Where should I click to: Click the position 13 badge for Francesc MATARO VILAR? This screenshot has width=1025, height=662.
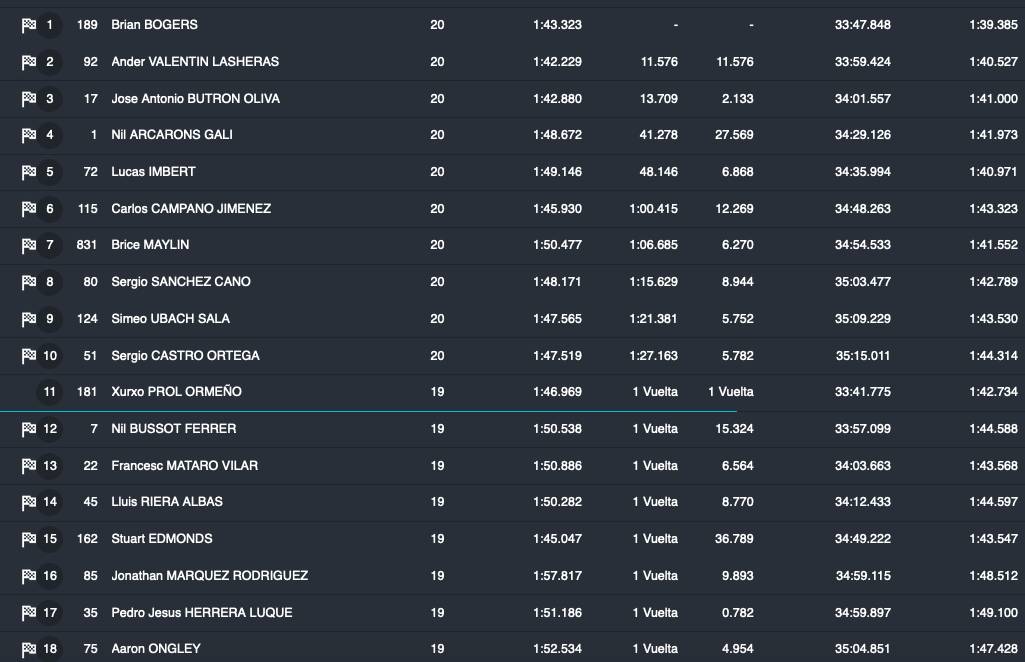pos(50,466)
